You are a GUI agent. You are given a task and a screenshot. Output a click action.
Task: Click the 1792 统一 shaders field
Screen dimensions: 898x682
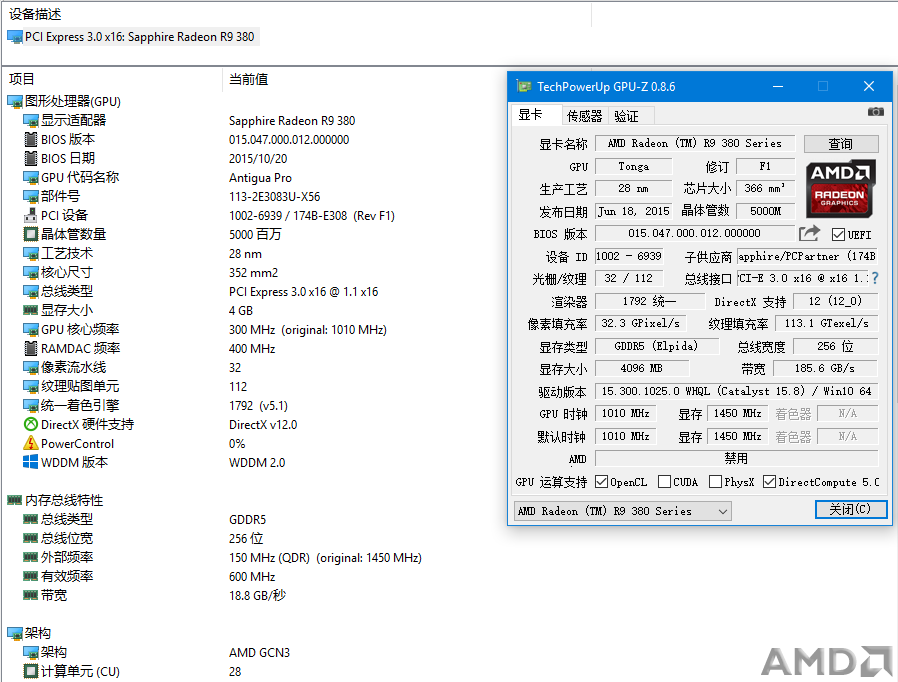coord(649,301)
